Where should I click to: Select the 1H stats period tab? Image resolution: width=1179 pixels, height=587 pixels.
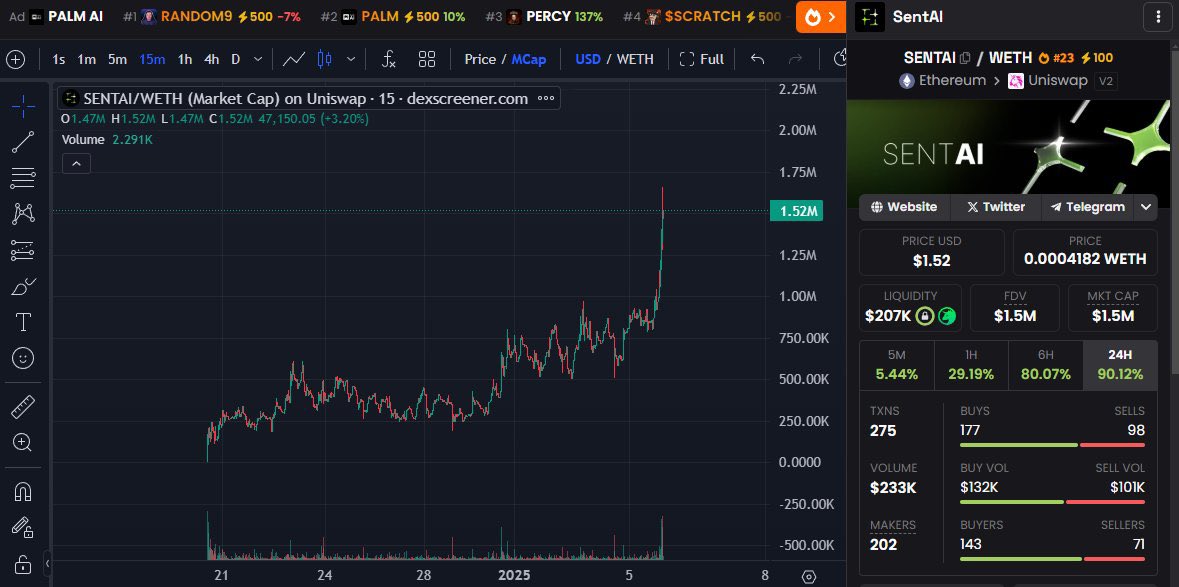pyautogui.click(x=971, y=365)
